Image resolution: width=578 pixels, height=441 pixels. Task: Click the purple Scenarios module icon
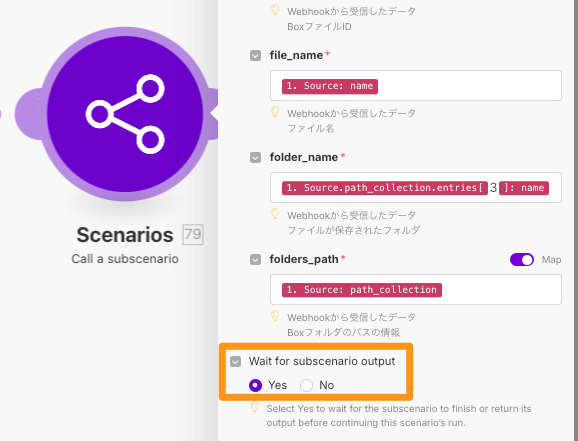[125, 114]
